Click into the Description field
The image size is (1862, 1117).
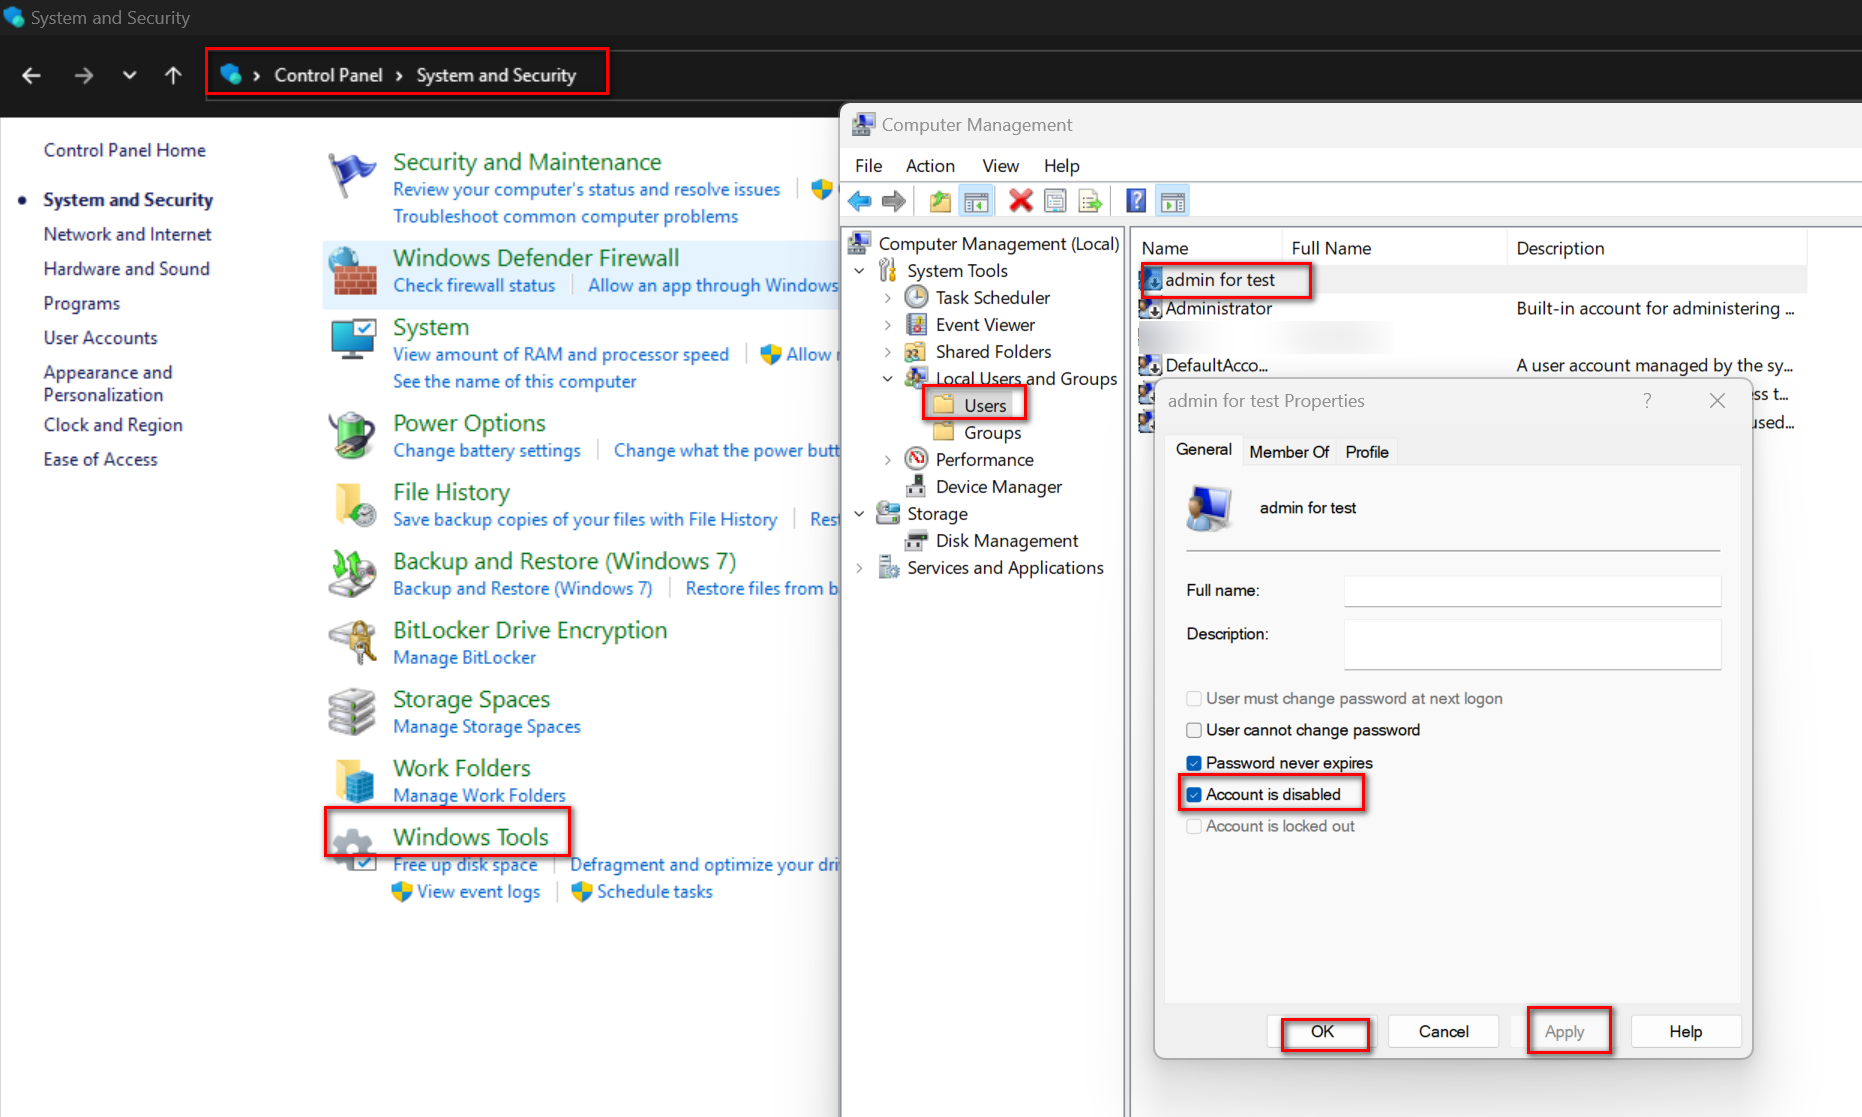coord(1532,644)
